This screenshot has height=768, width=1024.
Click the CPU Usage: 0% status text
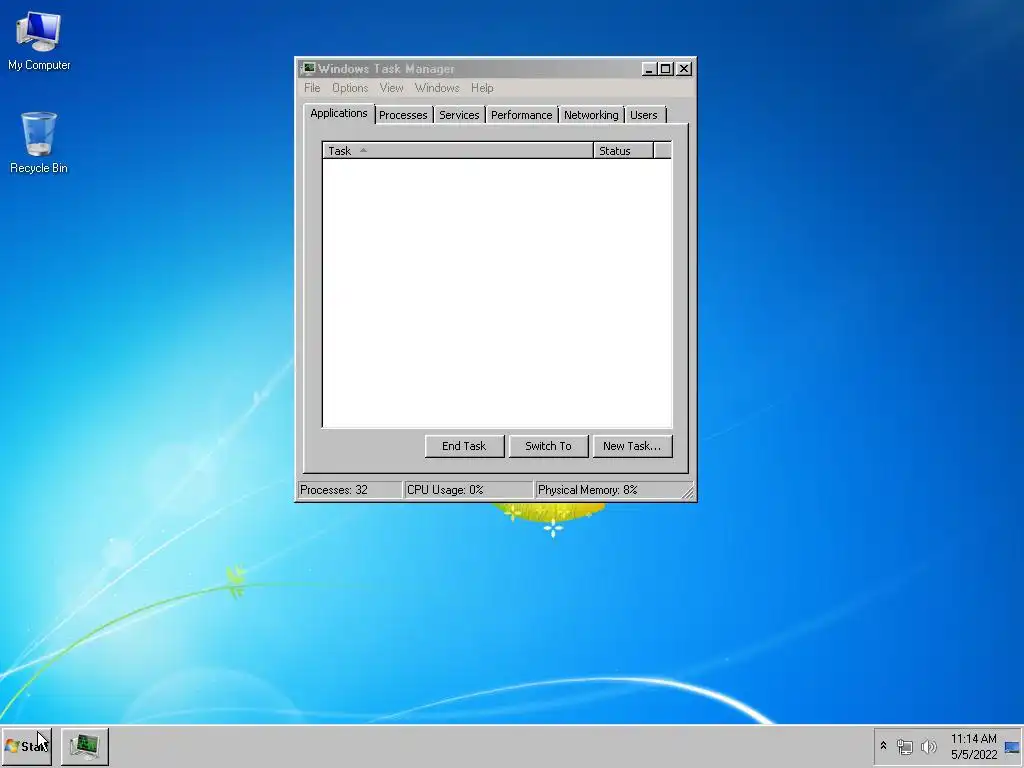[x=445, y=490]
